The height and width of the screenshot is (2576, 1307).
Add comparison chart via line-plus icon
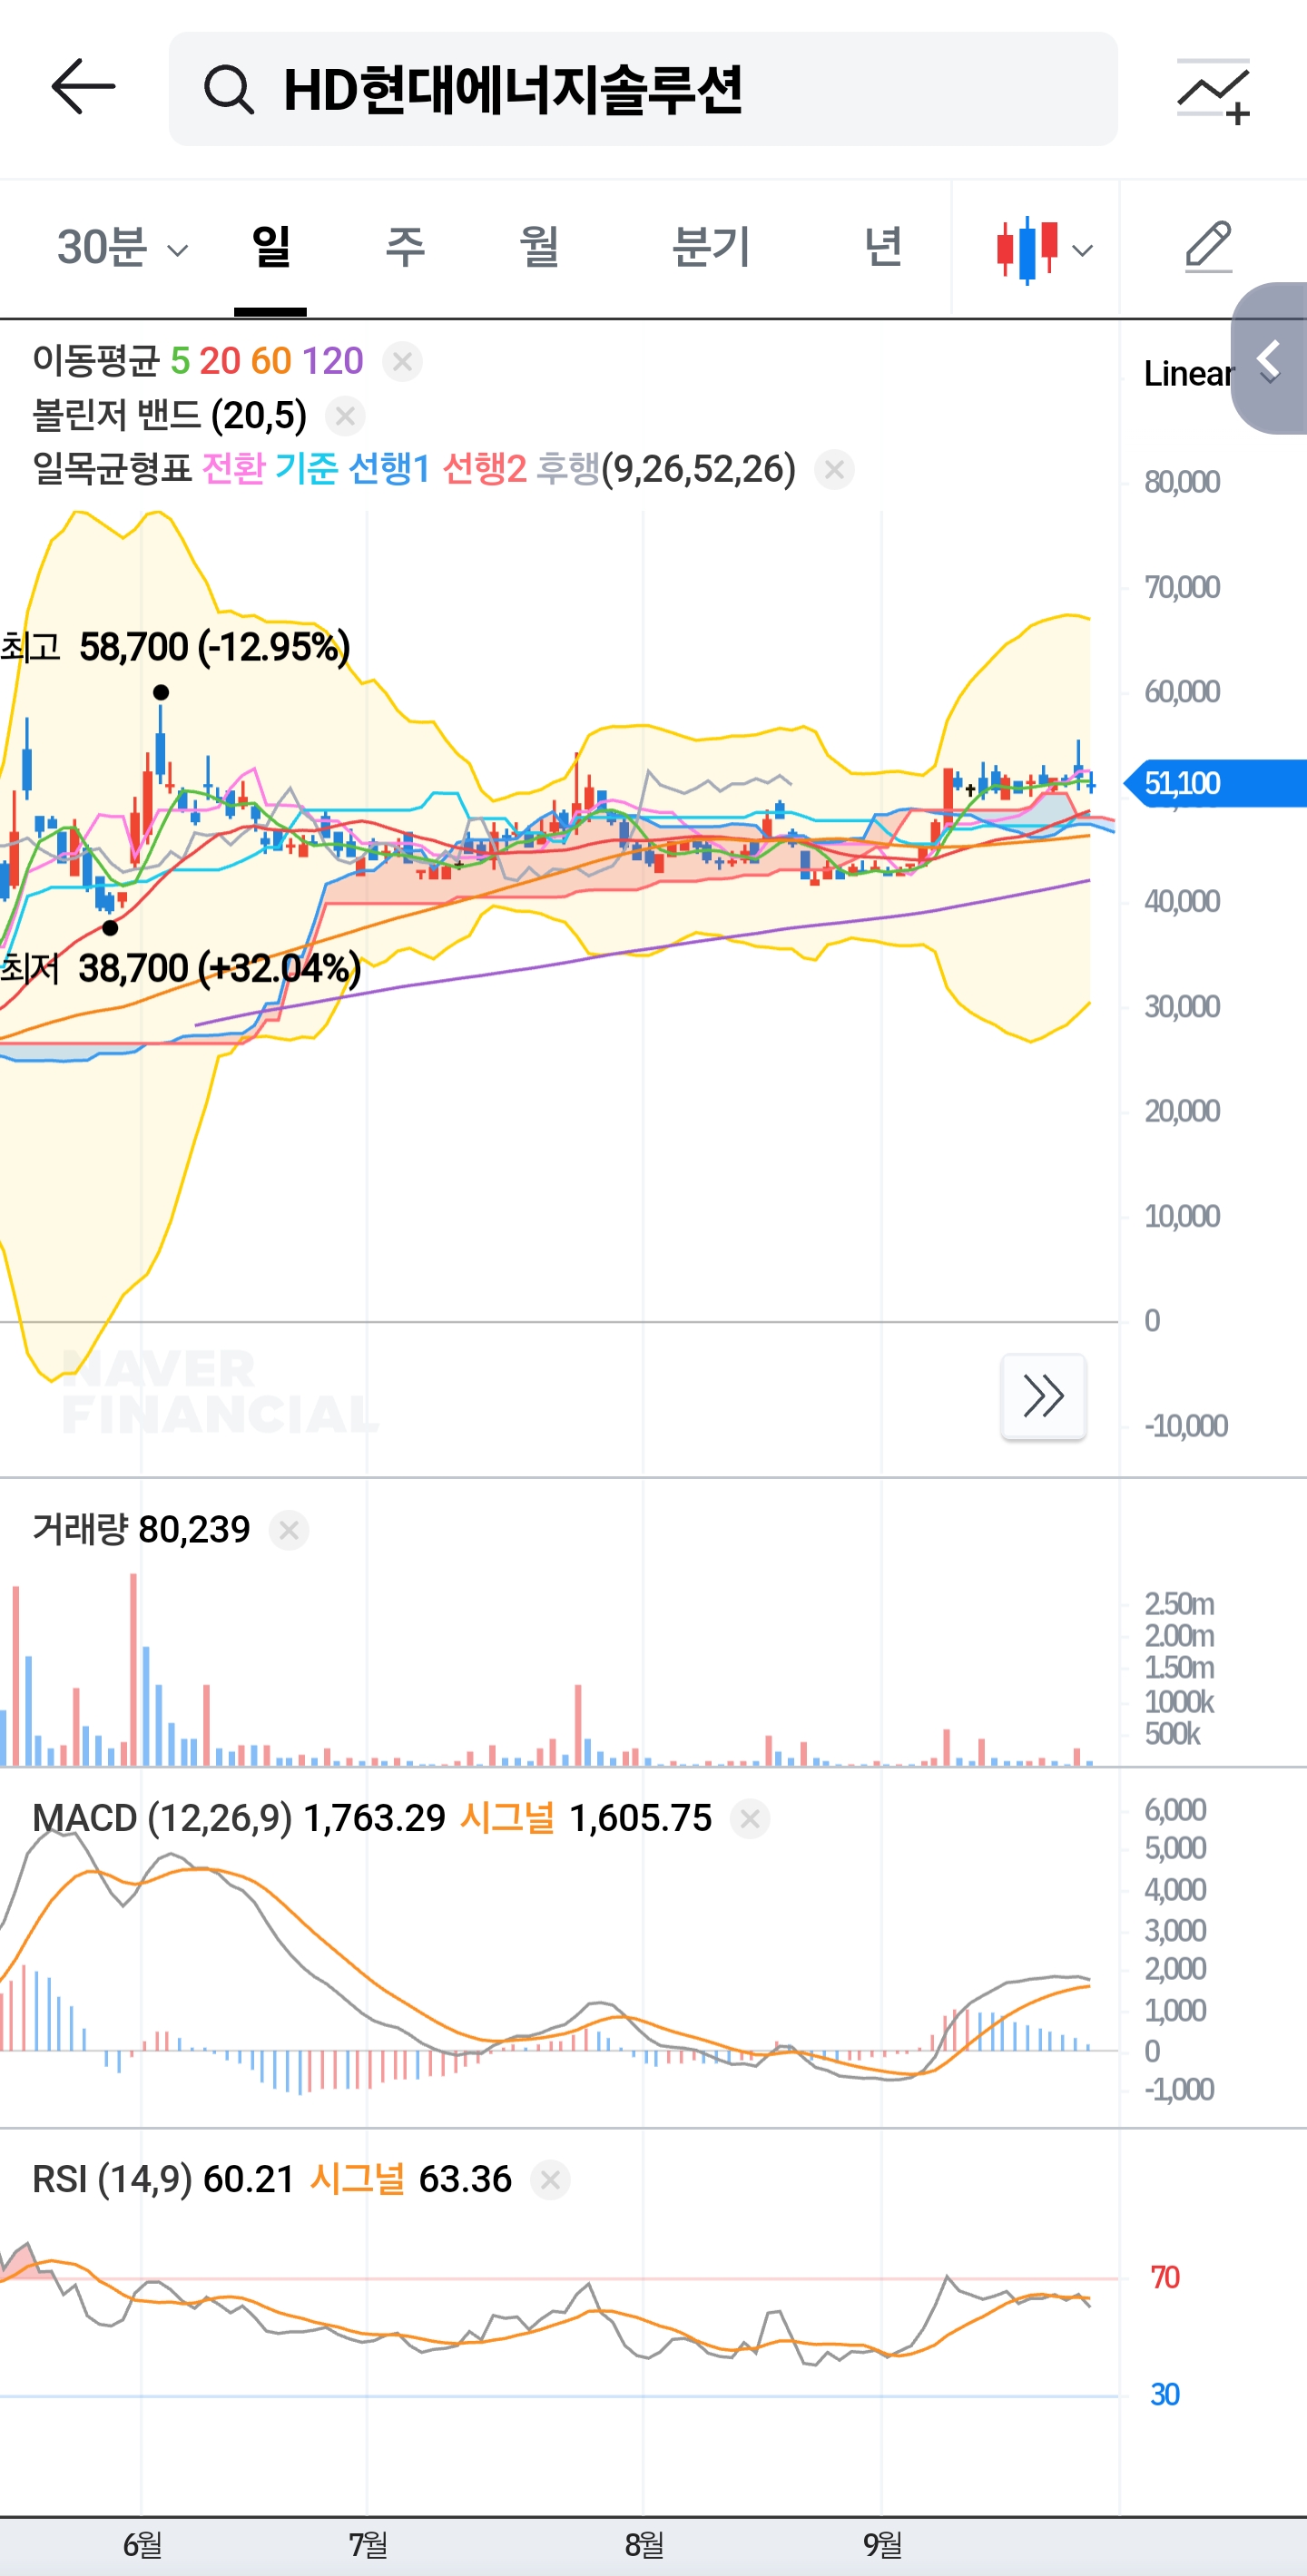pos(1213,91)
